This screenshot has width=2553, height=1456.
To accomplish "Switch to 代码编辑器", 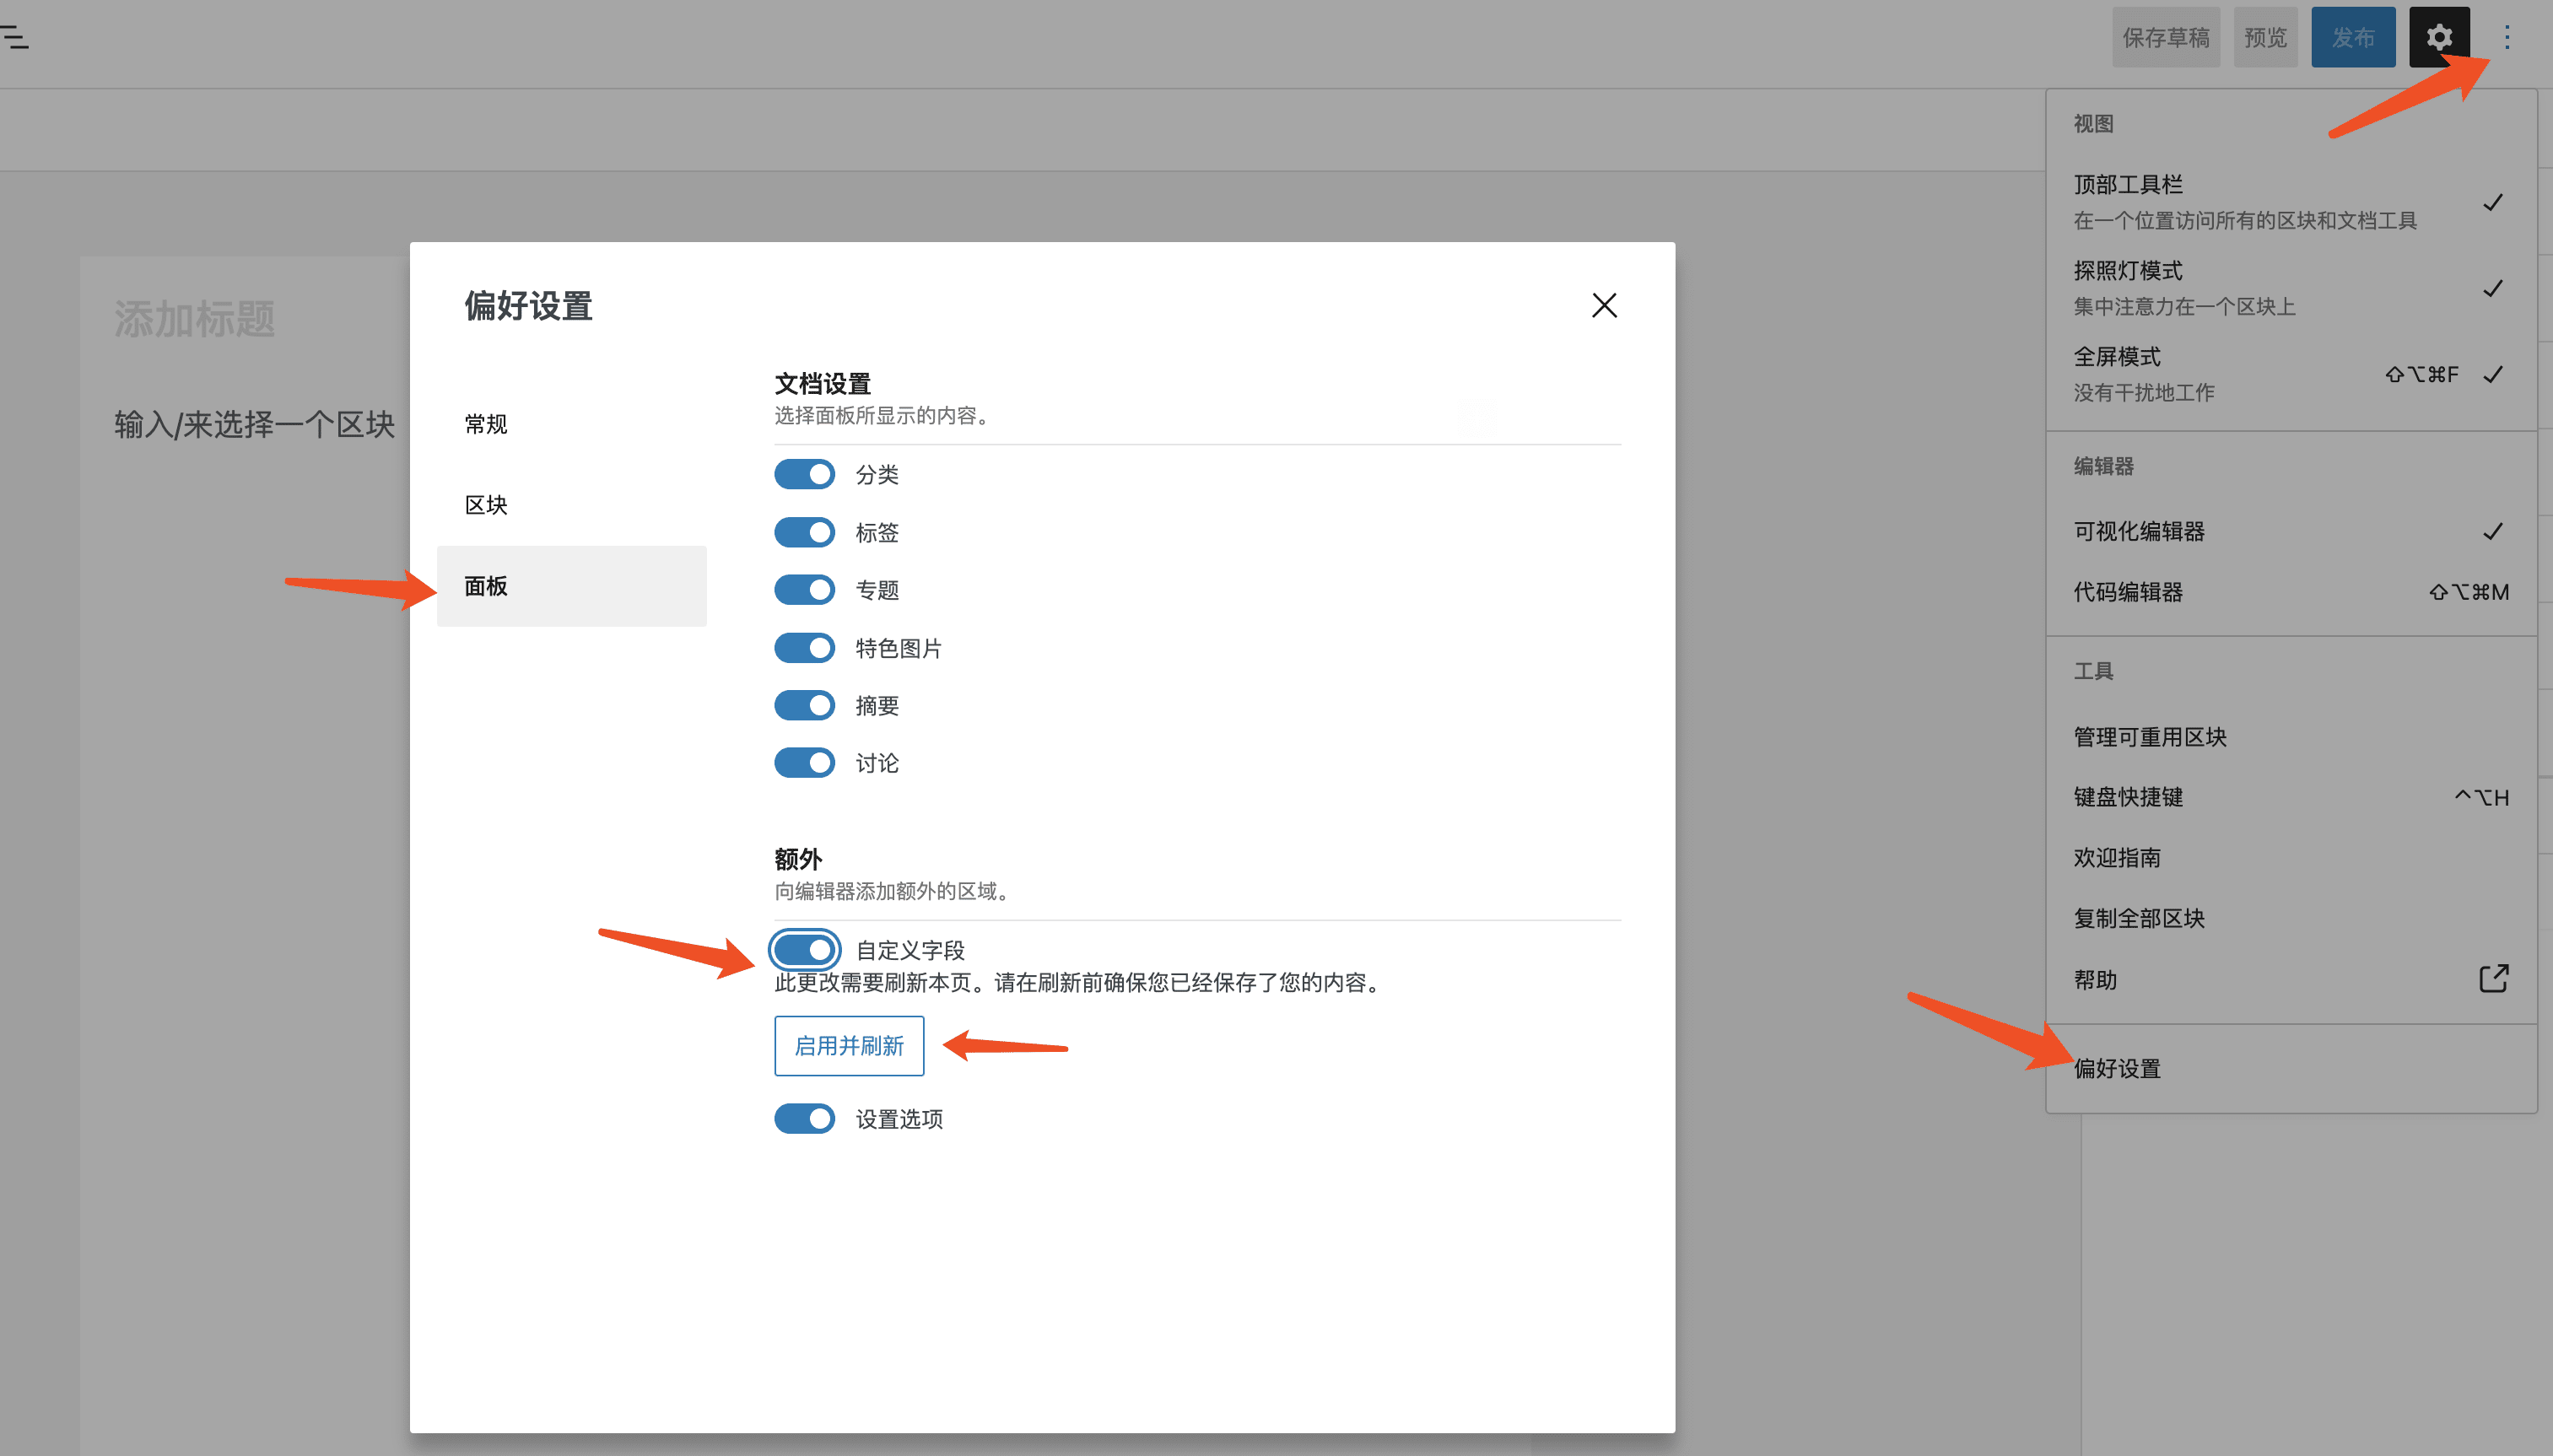I will pos(2291,592).
